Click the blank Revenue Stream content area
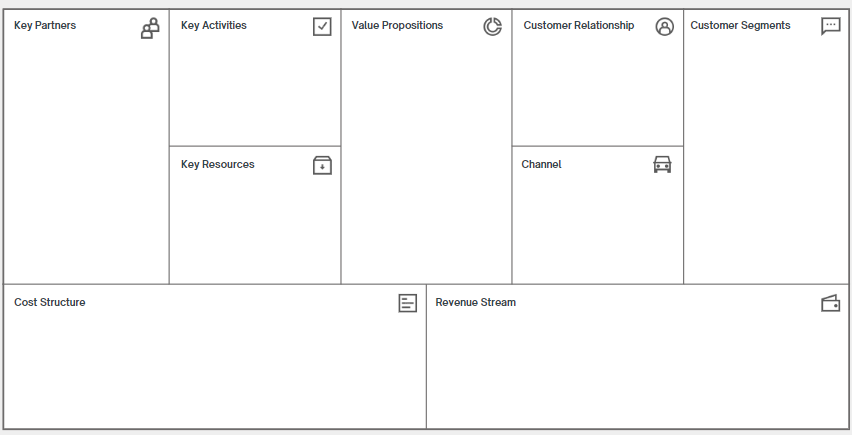 [x=637, y=370]
